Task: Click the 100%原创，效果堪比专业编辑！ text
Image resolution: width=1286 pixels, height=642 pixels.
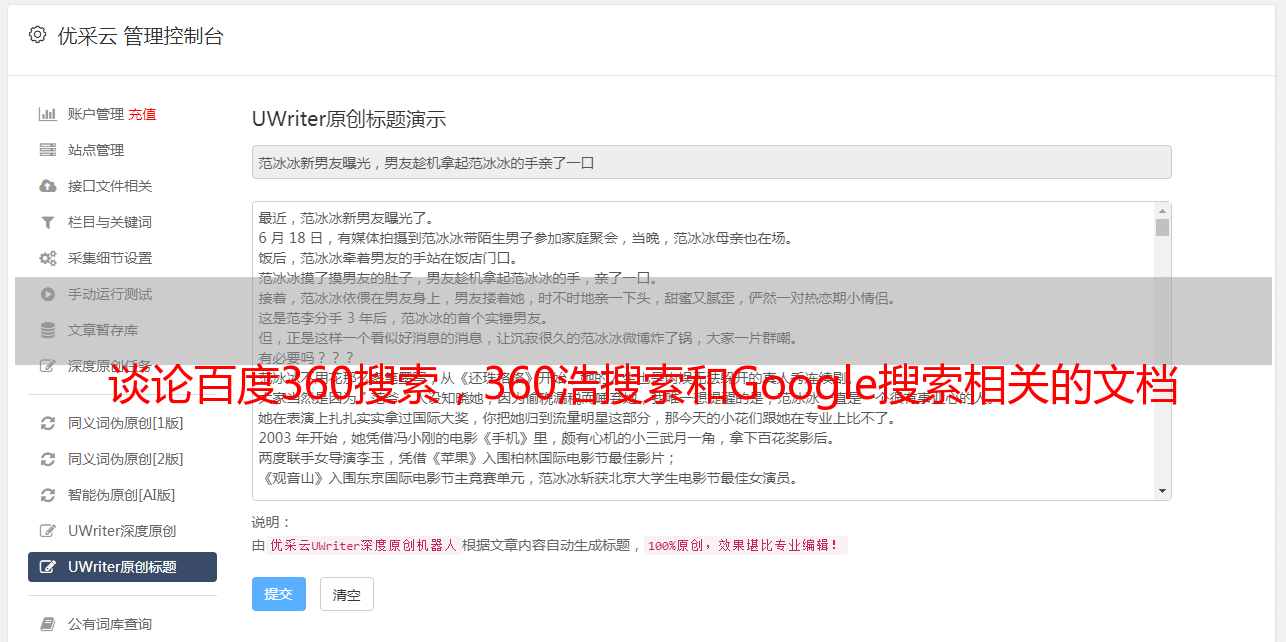Action: (745, 546)
